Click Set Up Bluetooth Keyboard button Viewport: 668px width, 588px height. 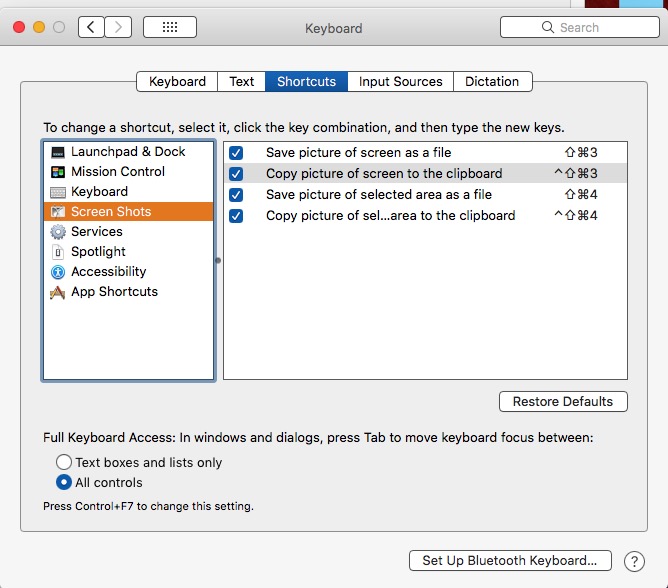[510, 560]
